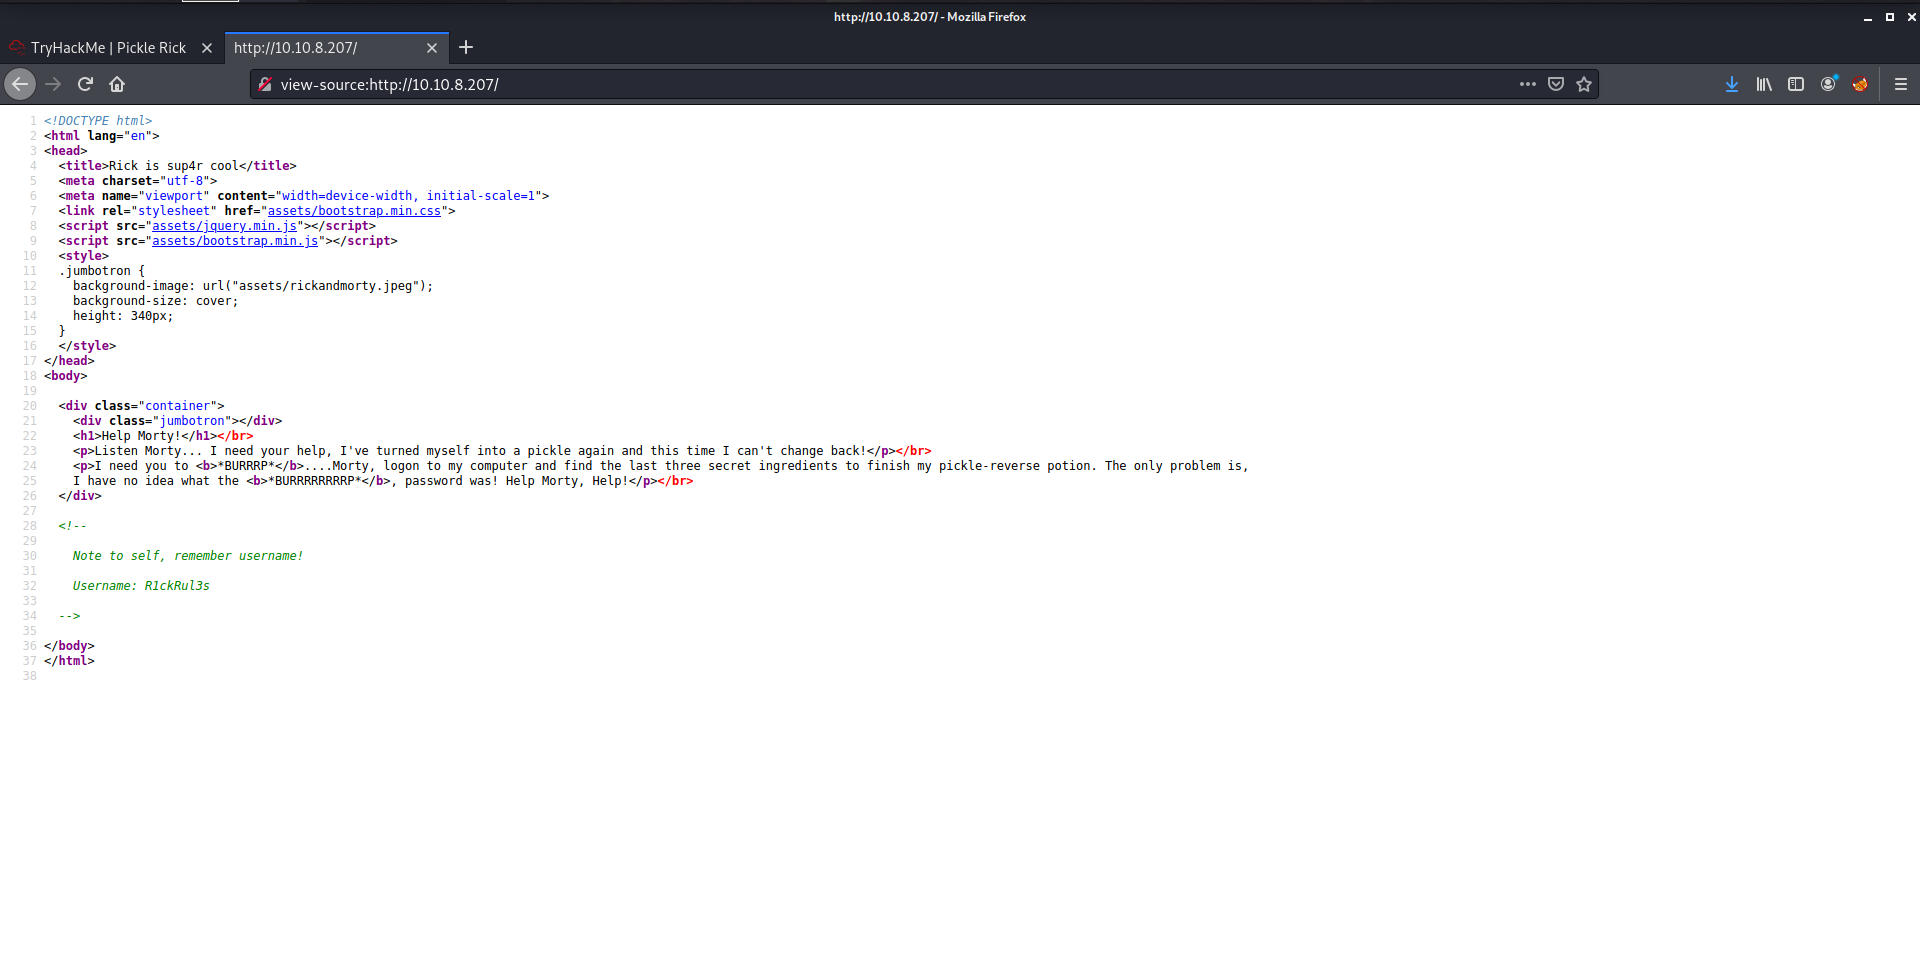The height and width of the screenshot is (957, 1920).
Task: Switch to the TryHackMe | Pickle Rick tab
Action: (x=110, y=48)
